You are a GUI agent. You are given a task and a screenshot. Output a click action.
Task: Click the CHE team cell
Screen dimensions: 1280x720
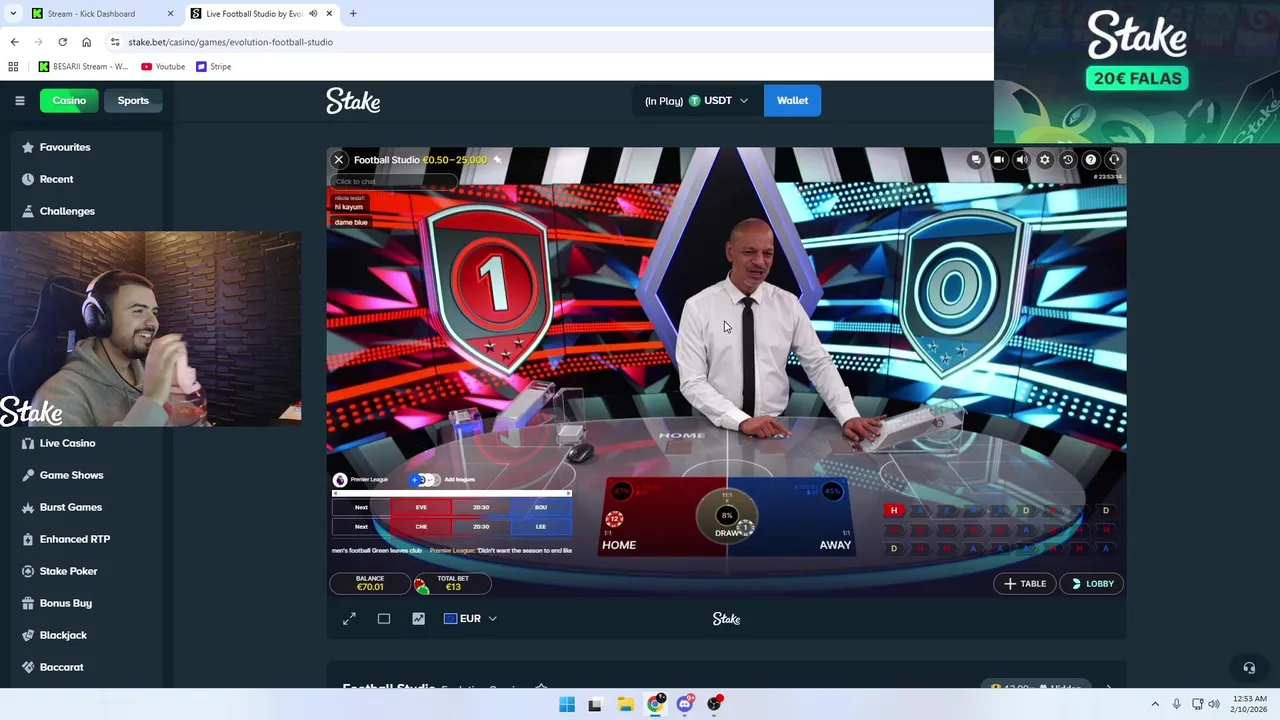coord(421,527)
